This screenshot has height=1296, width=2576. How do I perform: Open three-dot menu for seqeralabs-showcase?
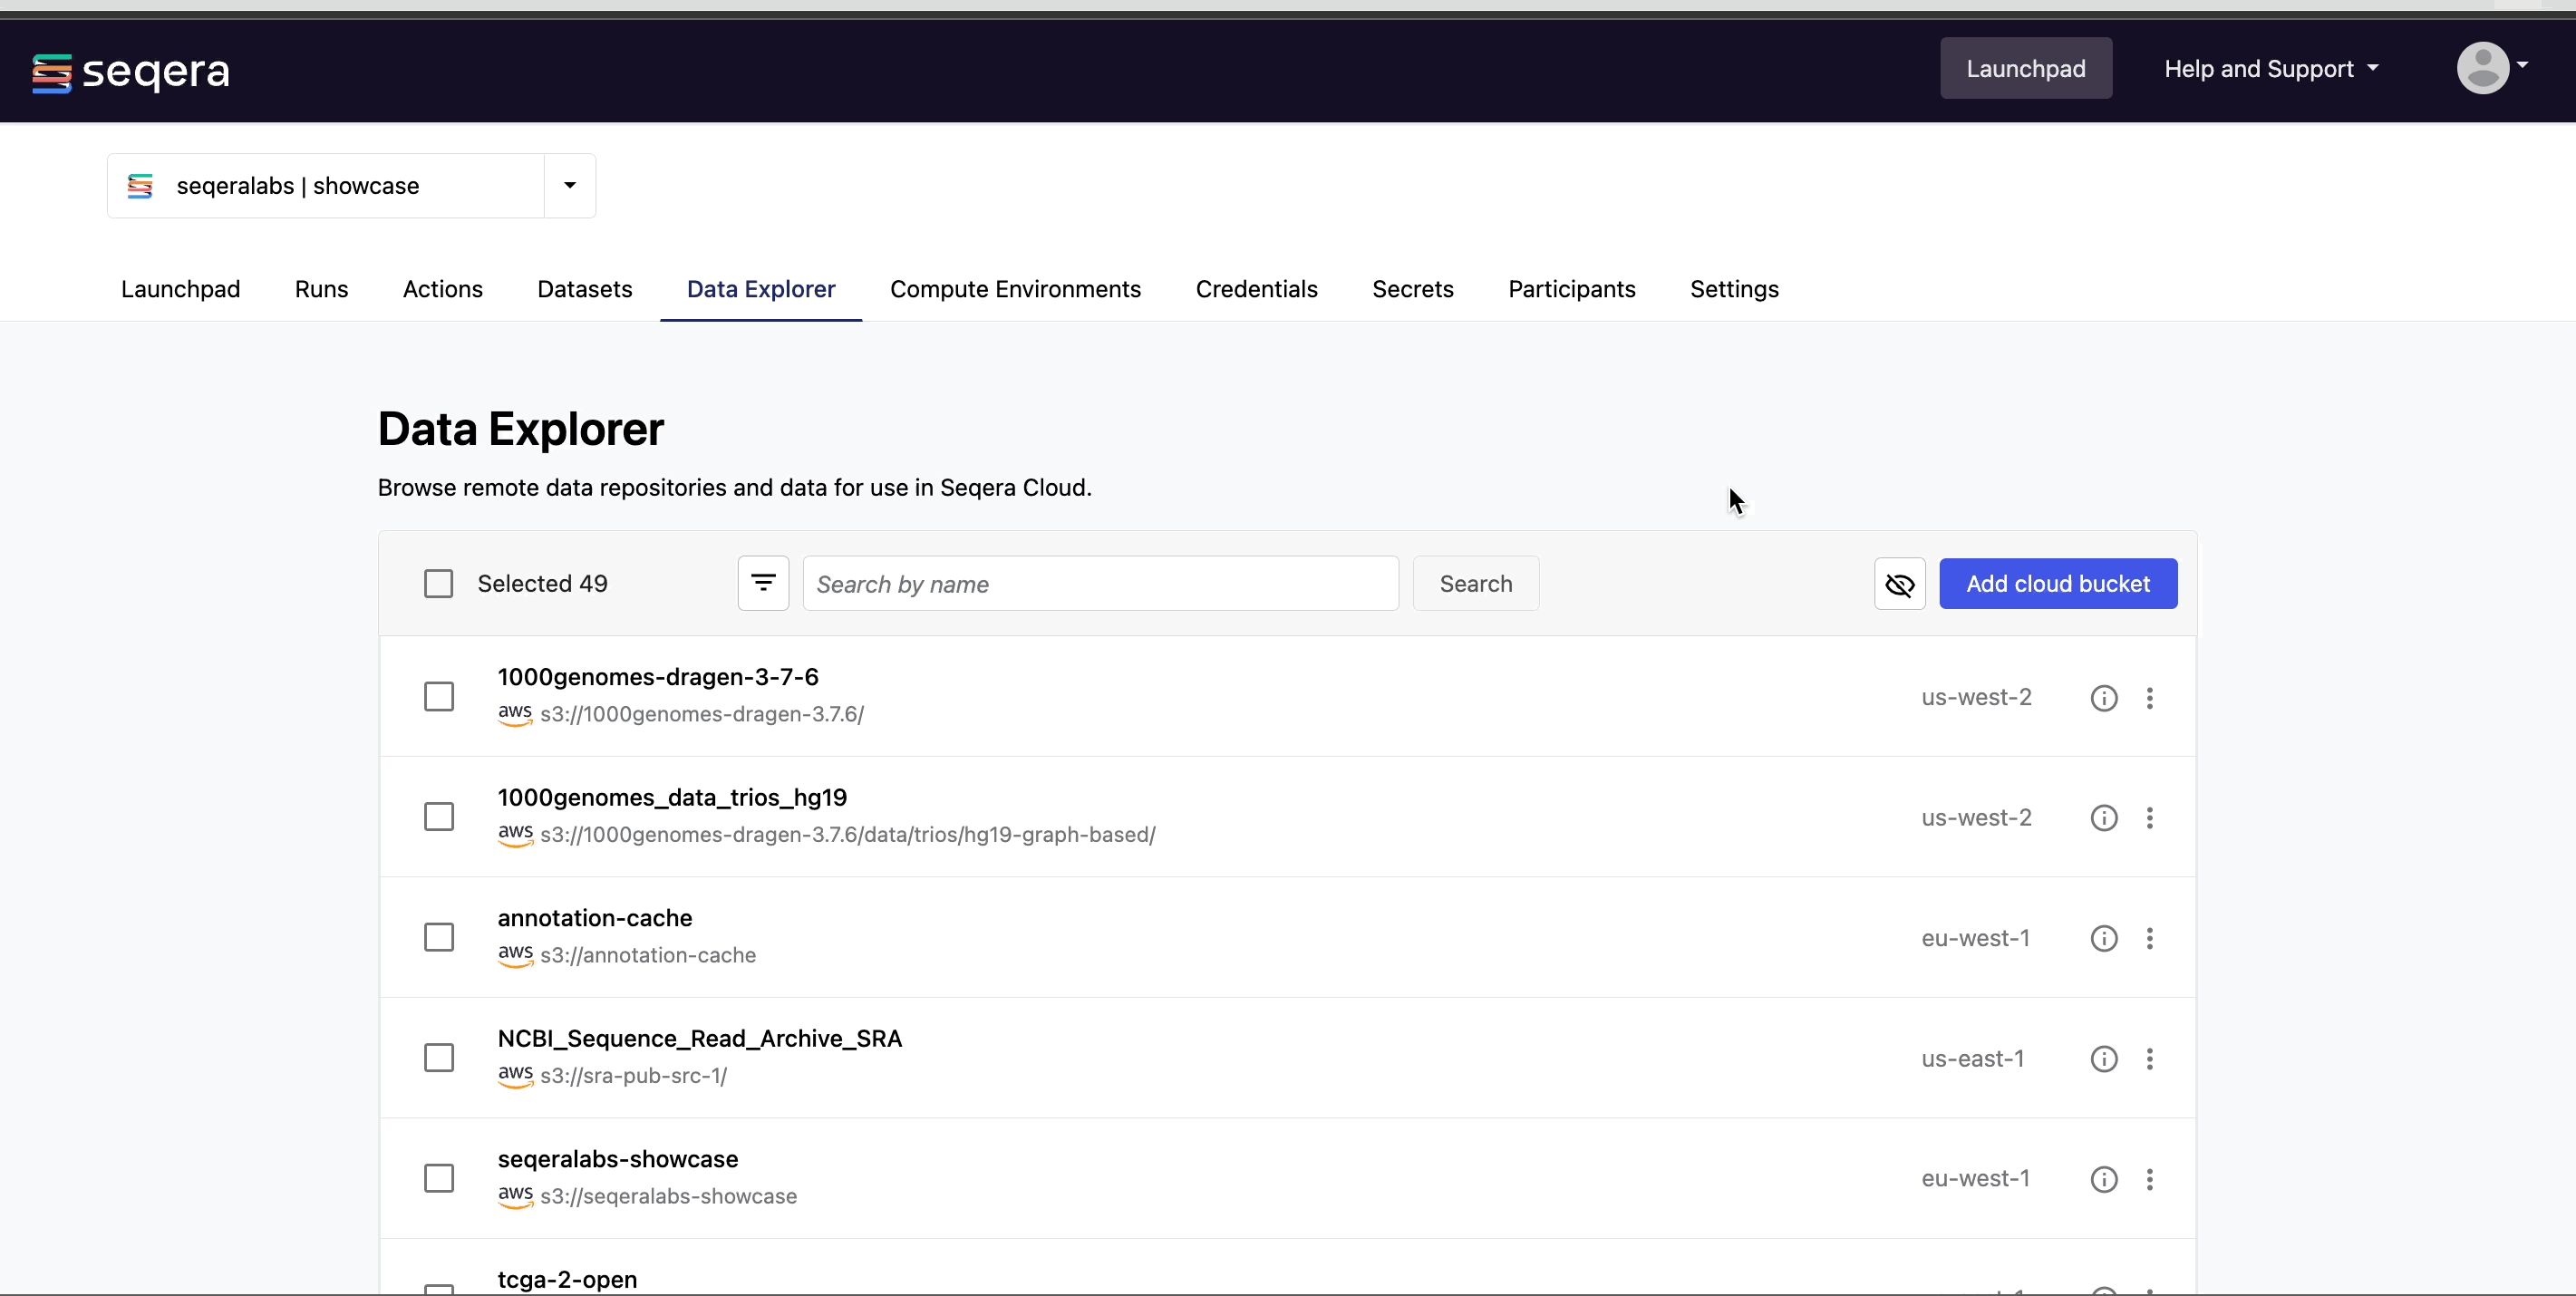(2149, 1179)
